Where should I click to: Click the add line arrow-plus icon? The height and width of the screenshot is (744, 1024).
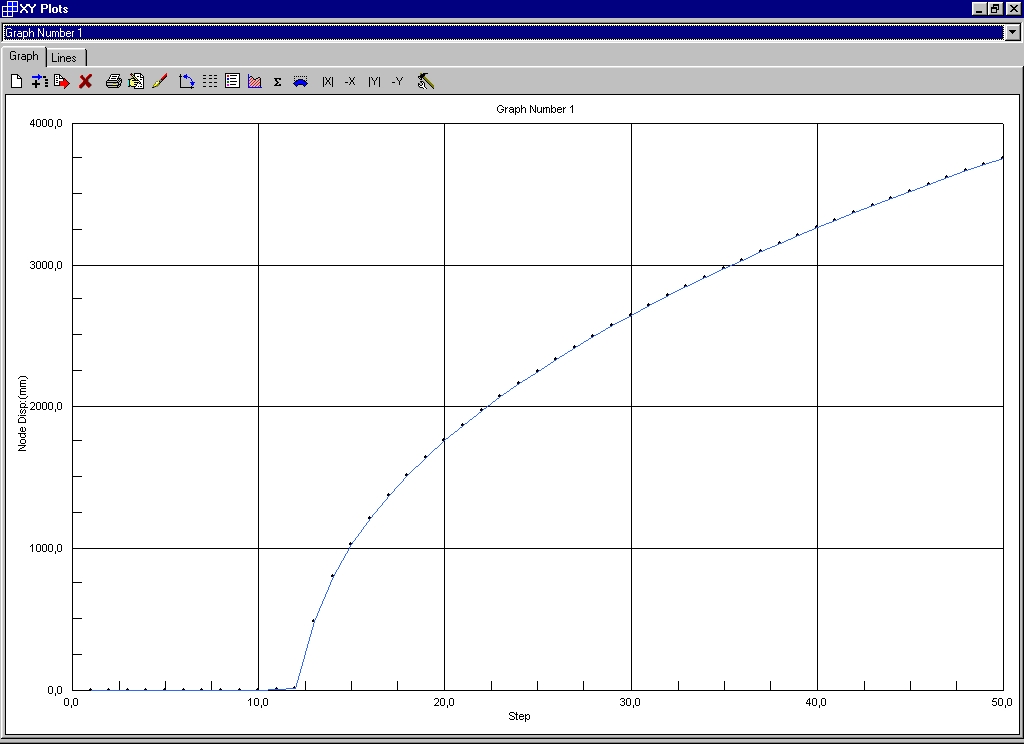coord(40,81)
